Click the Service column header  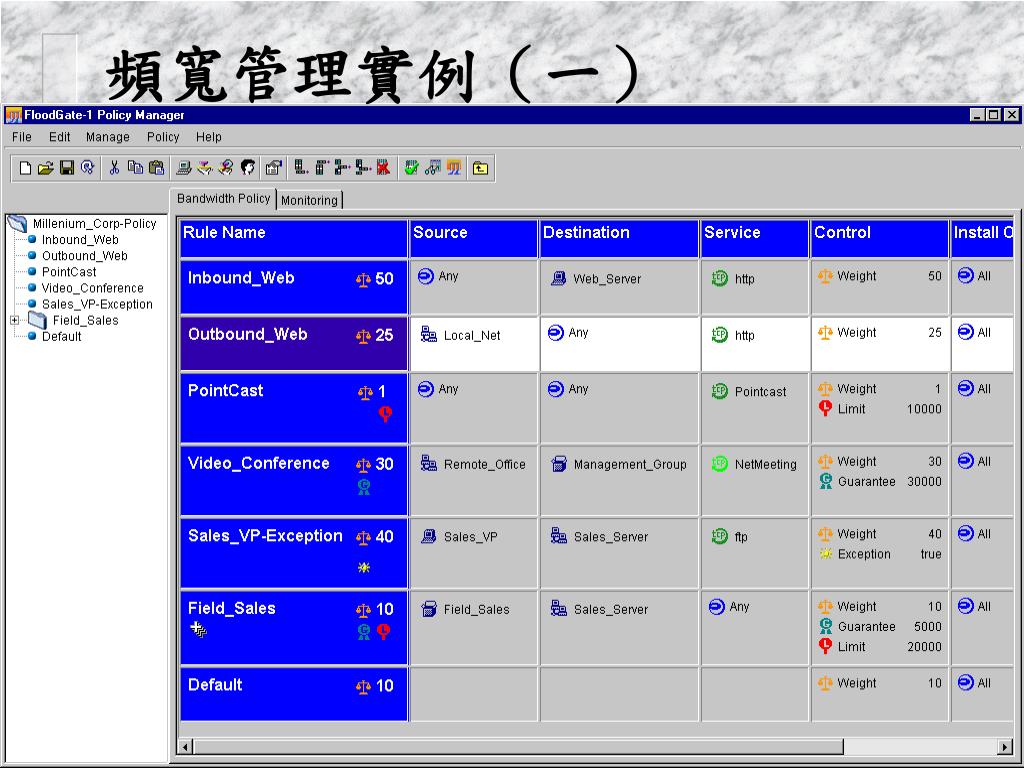[755, 238]
